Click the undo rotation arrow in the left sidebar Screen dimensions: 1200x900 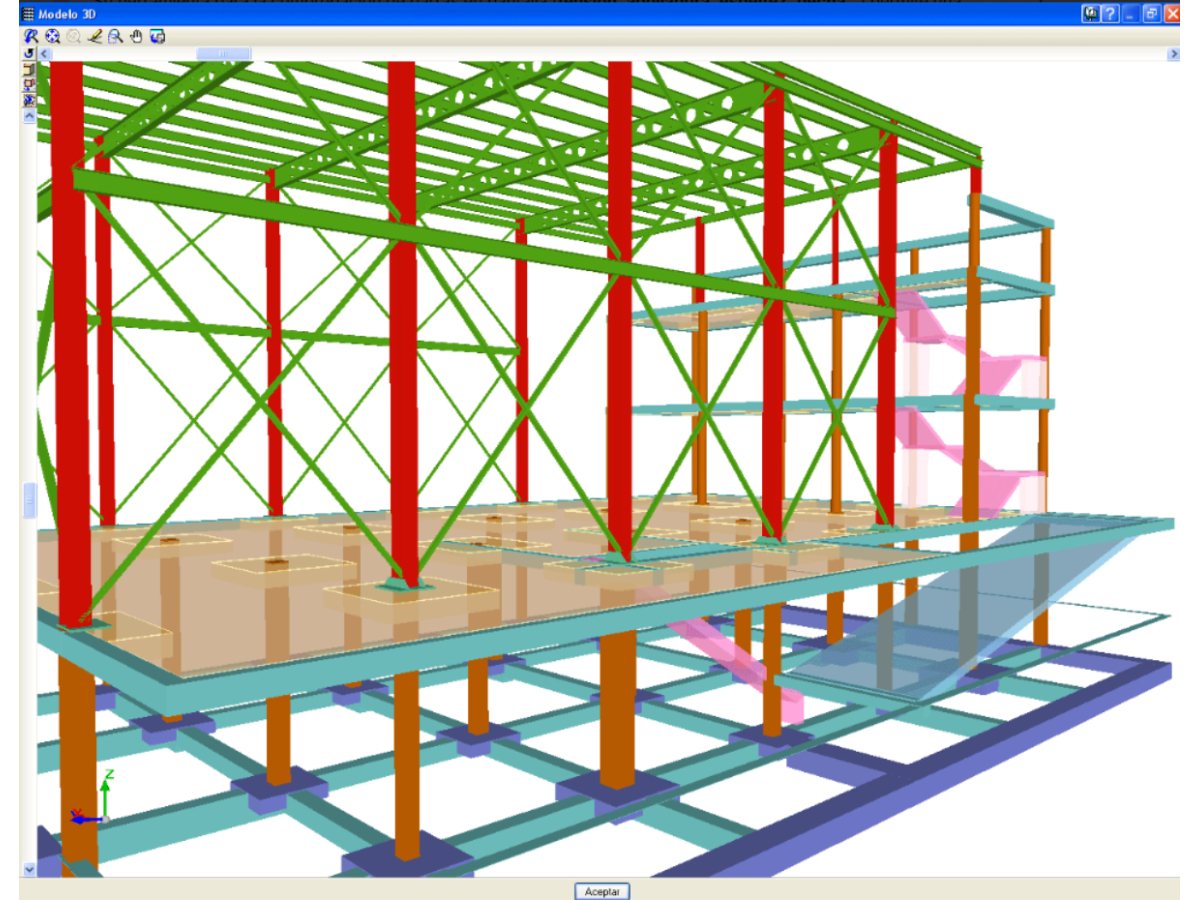click(28, 52)
